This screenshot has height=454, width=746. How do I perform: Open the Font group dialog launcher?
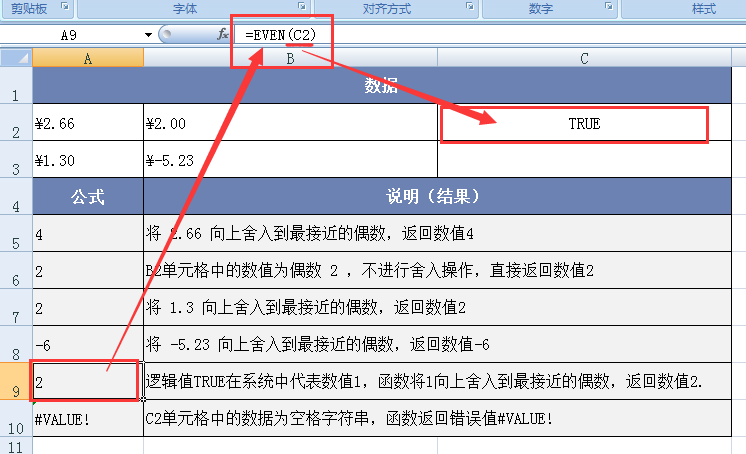[302, 7]
